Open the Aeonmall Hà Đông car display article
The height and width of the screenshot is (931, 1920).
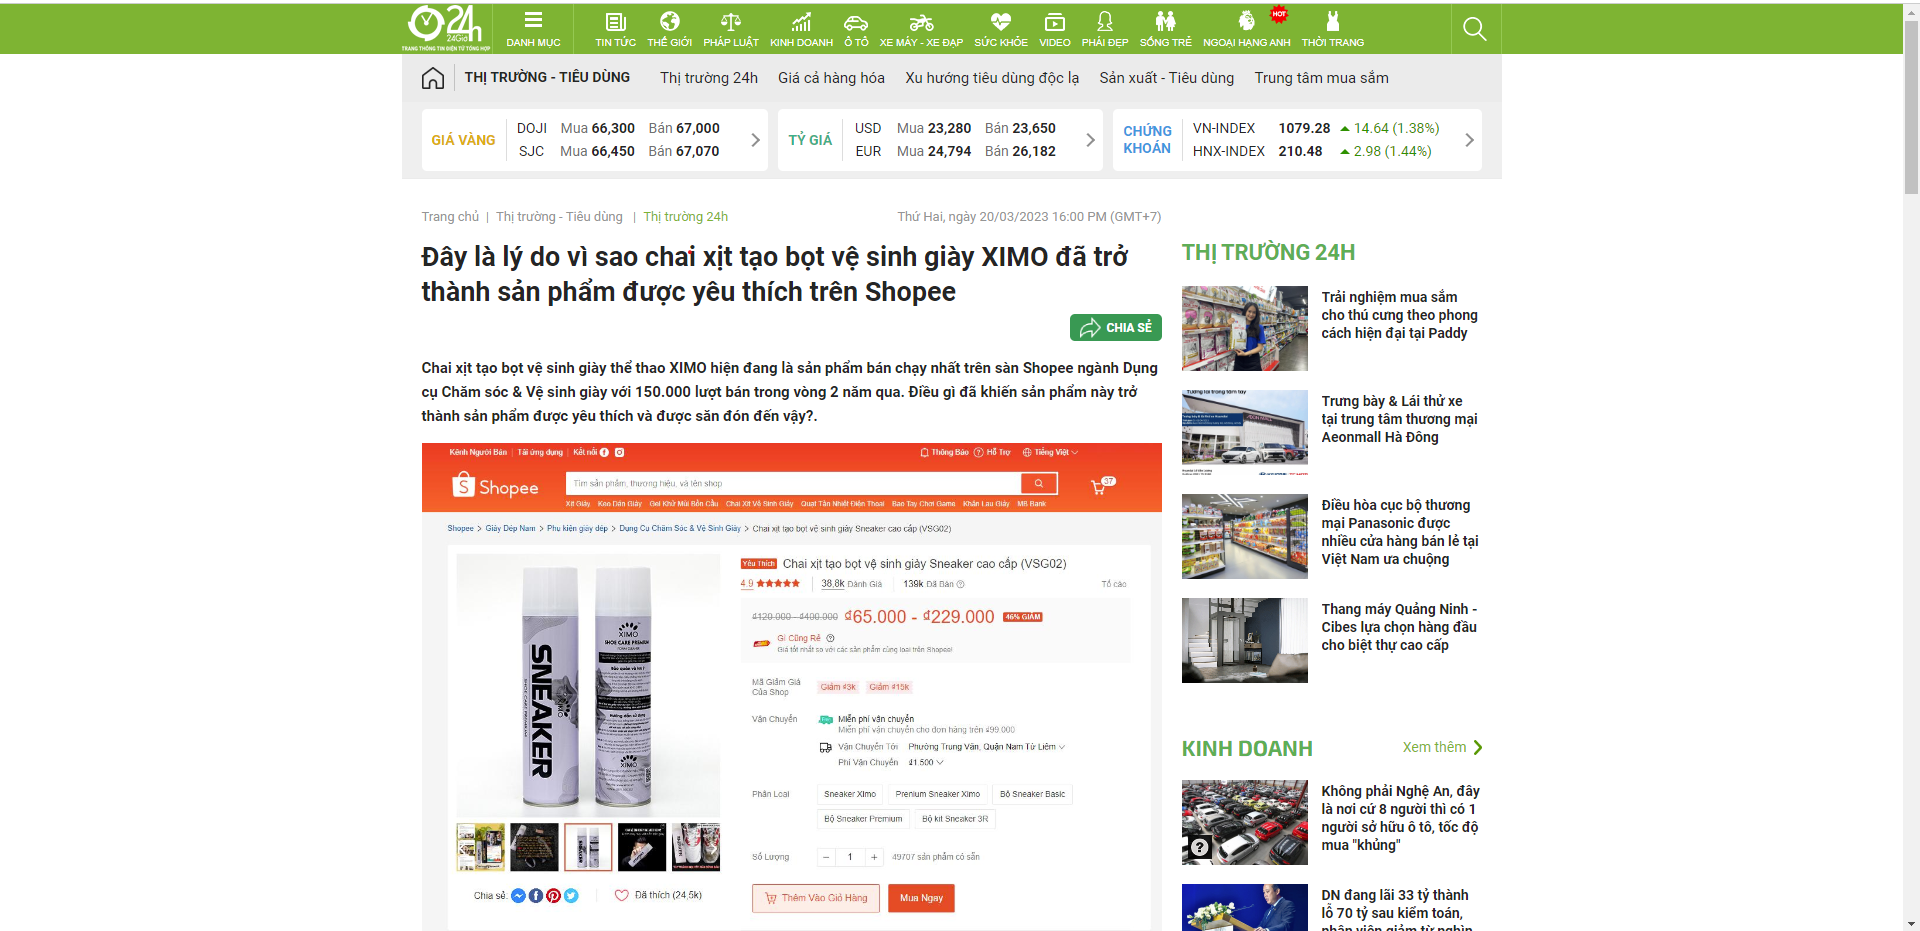(1399, 419)
